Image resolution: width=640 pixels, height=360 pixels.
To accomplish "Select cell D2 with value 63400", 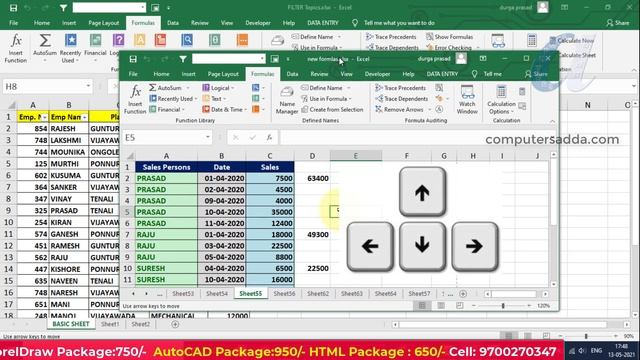I will (x=312, y=178).
